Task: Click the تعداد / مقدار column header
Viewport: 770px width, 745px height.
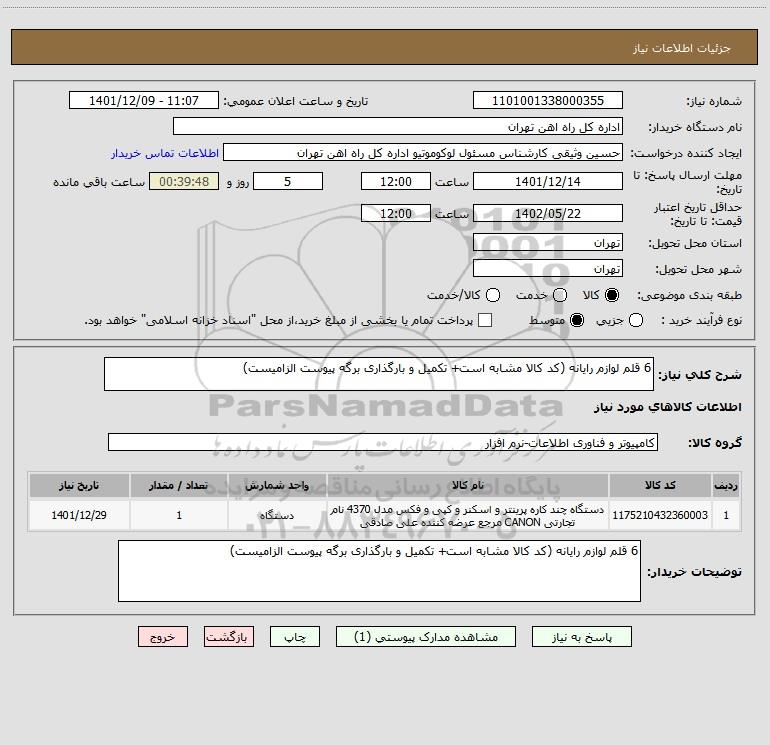Action: click(x=179, y=485)
